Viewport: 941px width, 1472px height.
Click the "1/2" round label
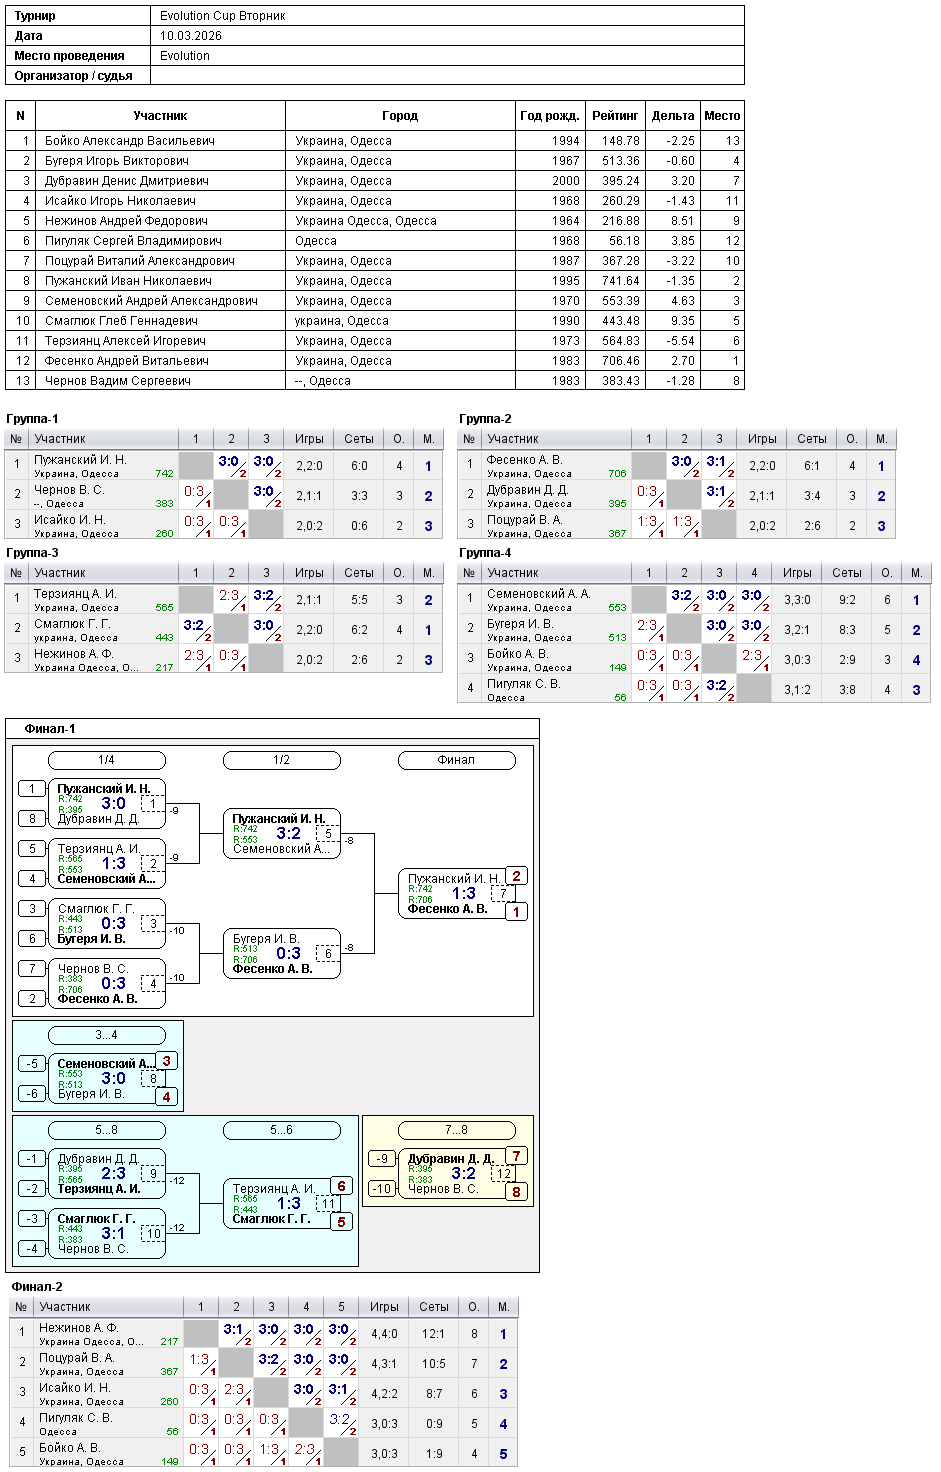(x=281, y=760)
